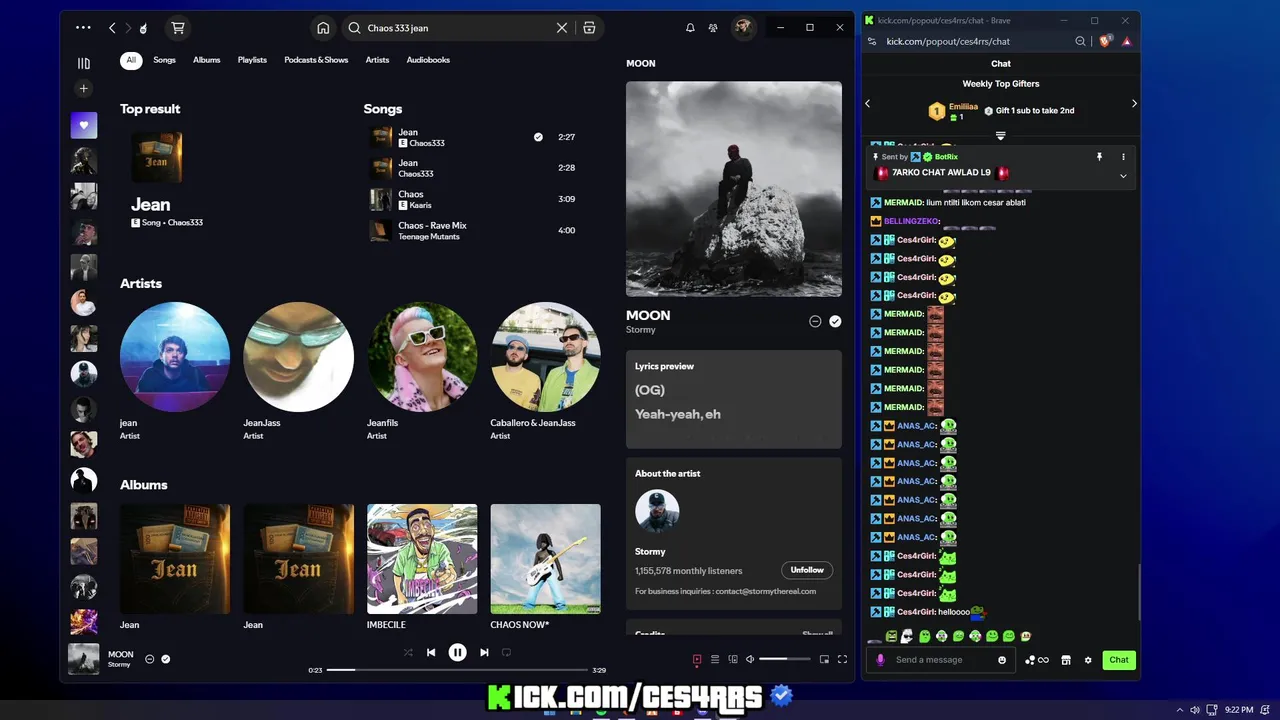
Task: Expand the pinned message chevron in Kick chat
Action: point(1123,176)
